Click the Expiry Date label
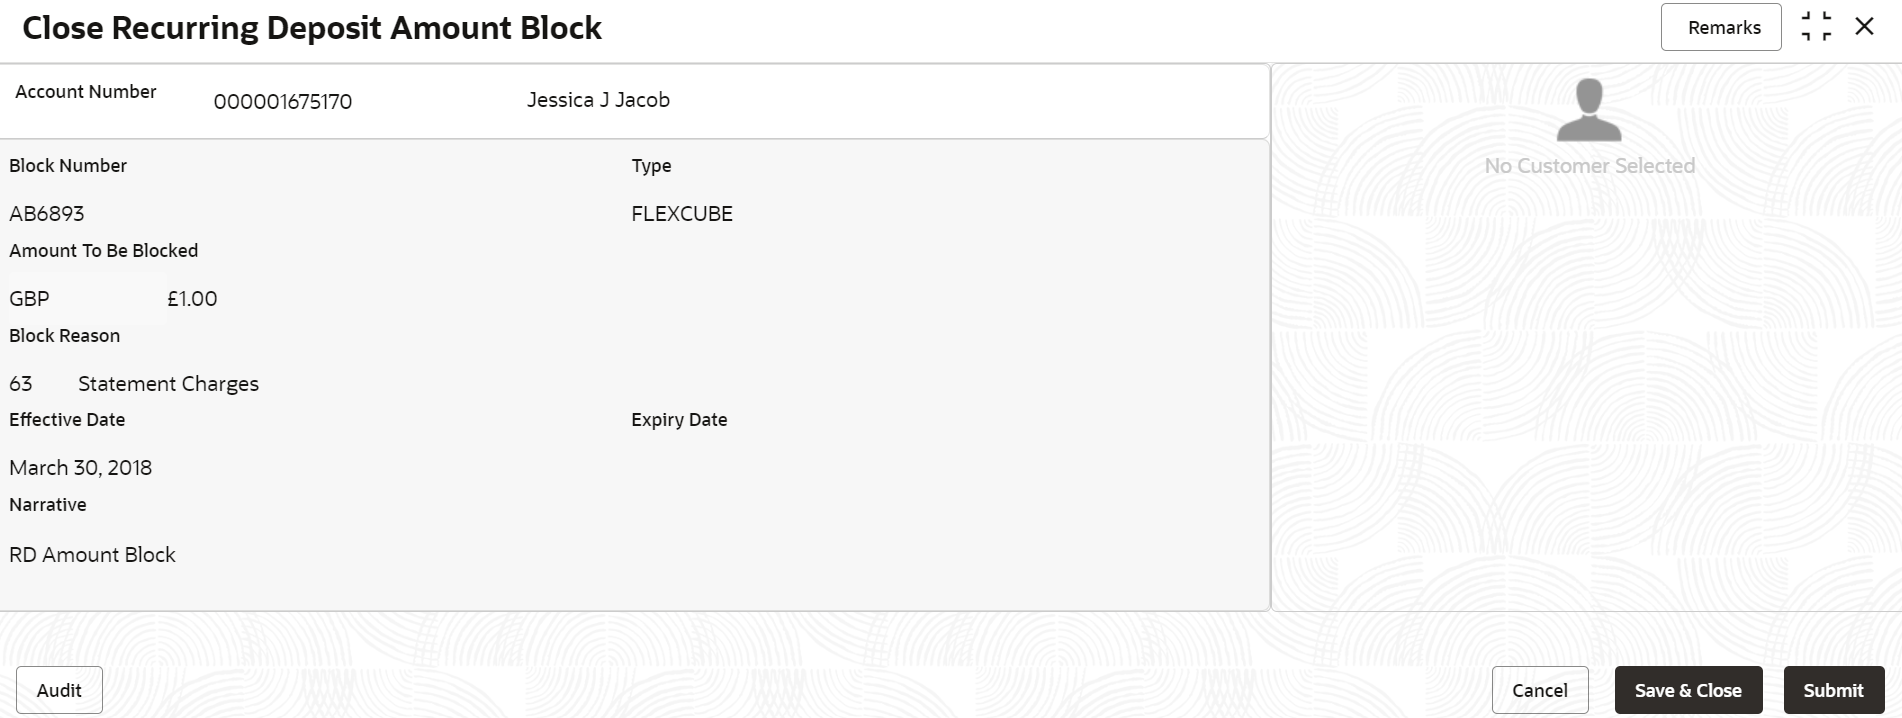 (x=678, y=420)
